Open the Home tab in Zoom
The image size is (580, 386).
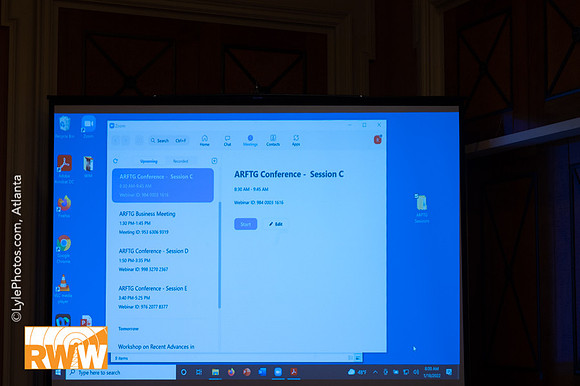(205, 140)
